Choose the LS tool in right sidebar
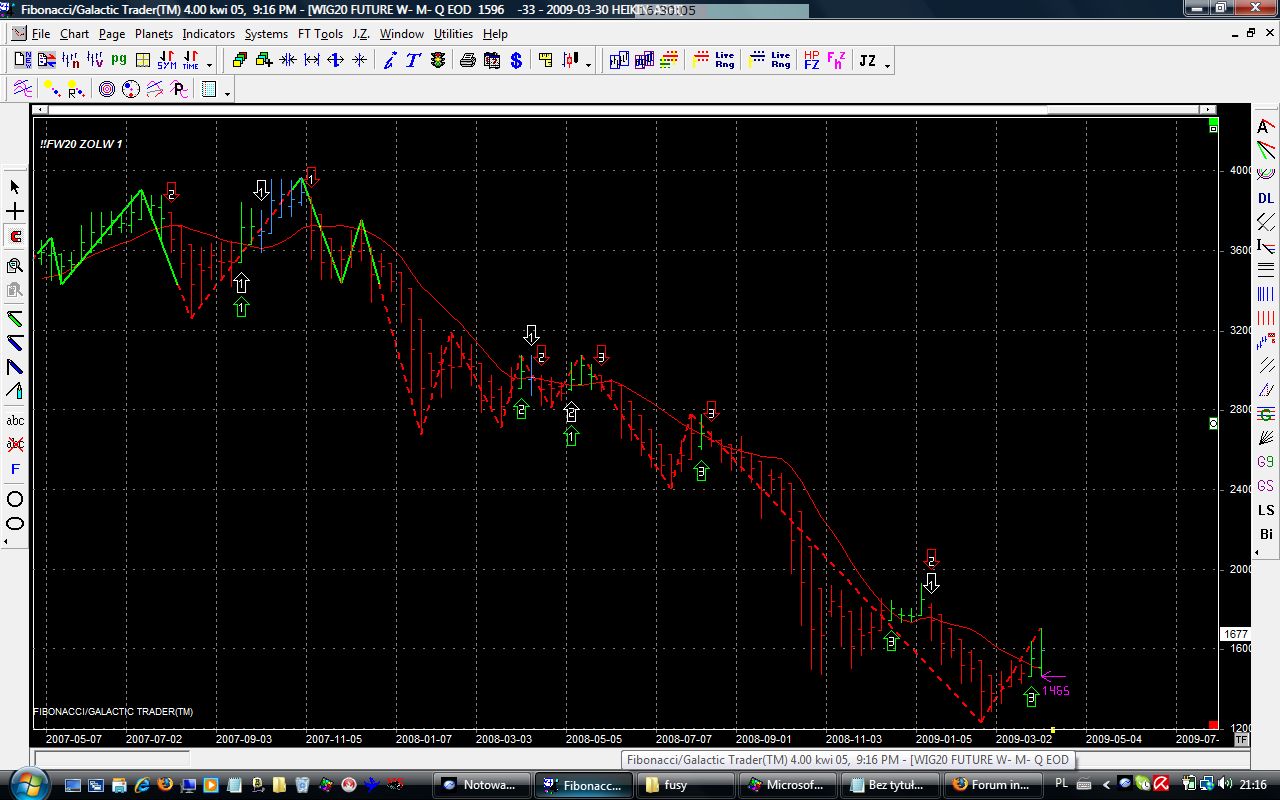Image resolution: width=1280 pixels, height=800 pixels. pos(1266,510)
